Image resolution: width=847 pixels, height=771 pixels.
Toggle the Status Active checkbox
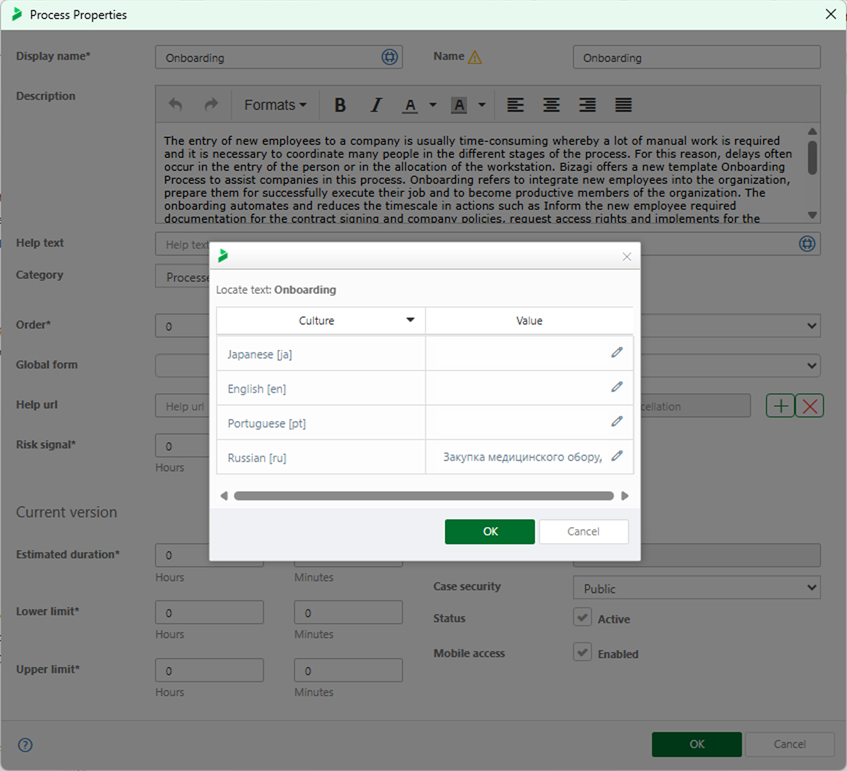pyautogui.click(x=582, y=617)
